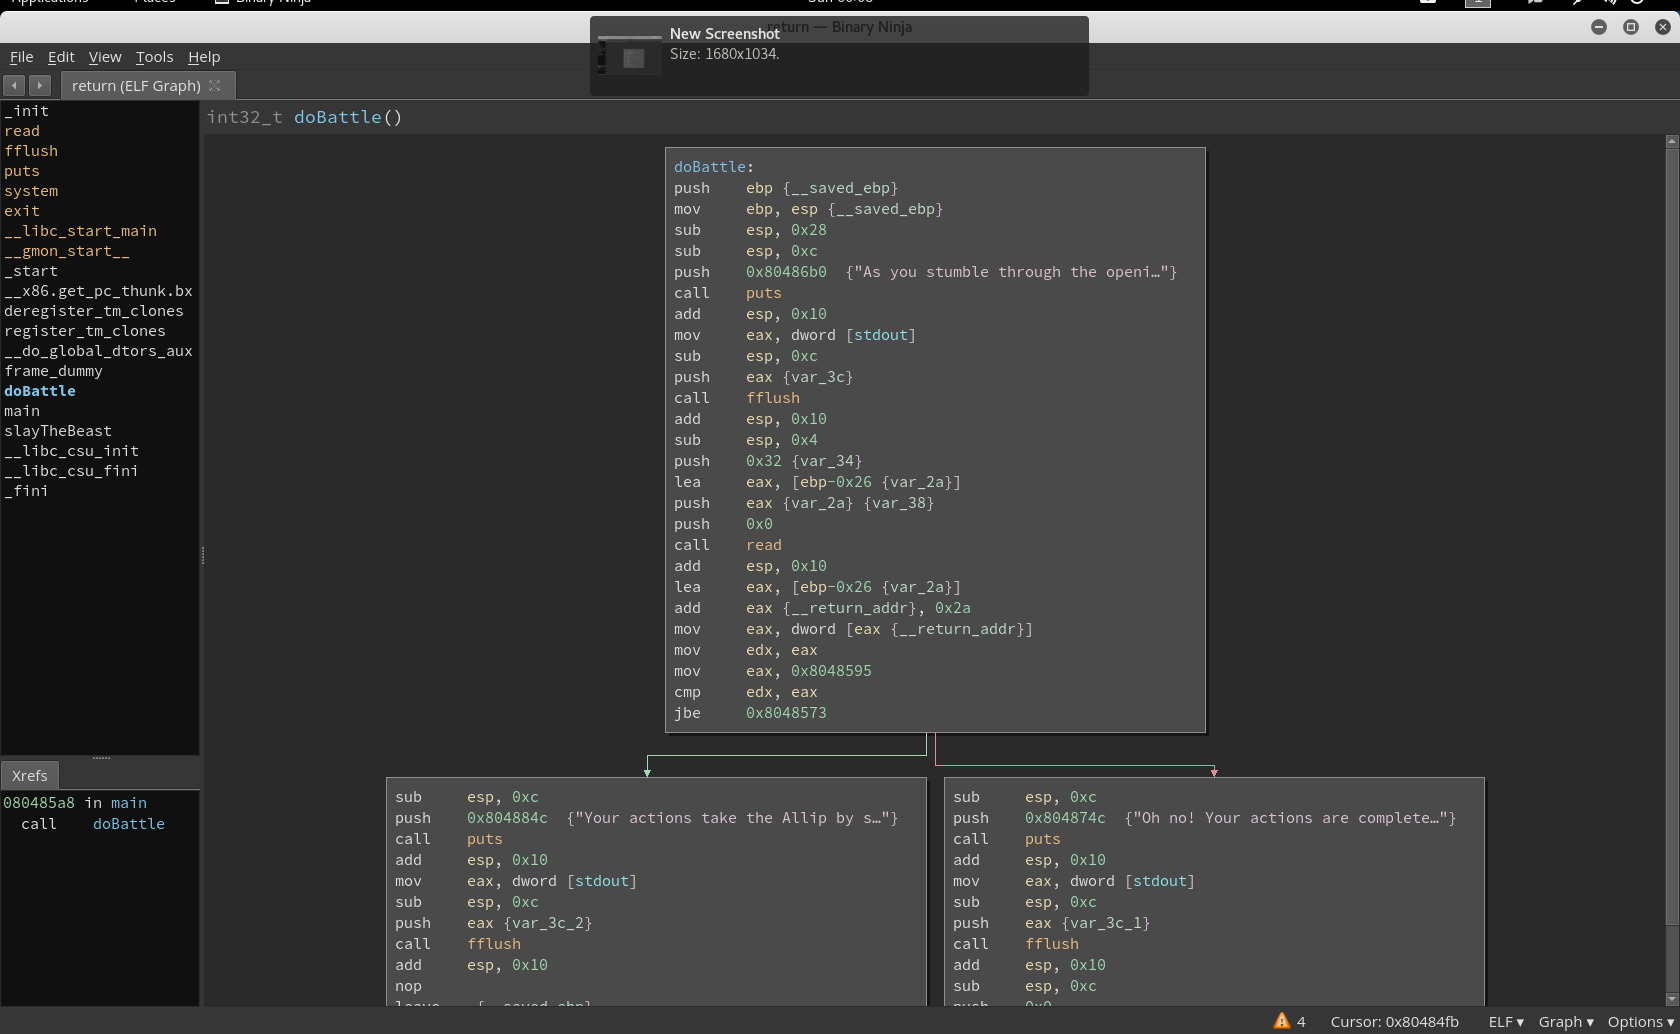Screen dimensions: 1680x1034
Task: Click the New Screenshot notification thumbnail
Action: [630, 57]
